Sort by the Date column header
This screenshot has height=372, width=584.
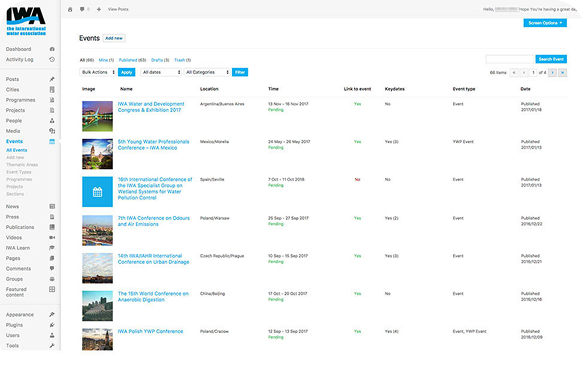coord(525,89)
